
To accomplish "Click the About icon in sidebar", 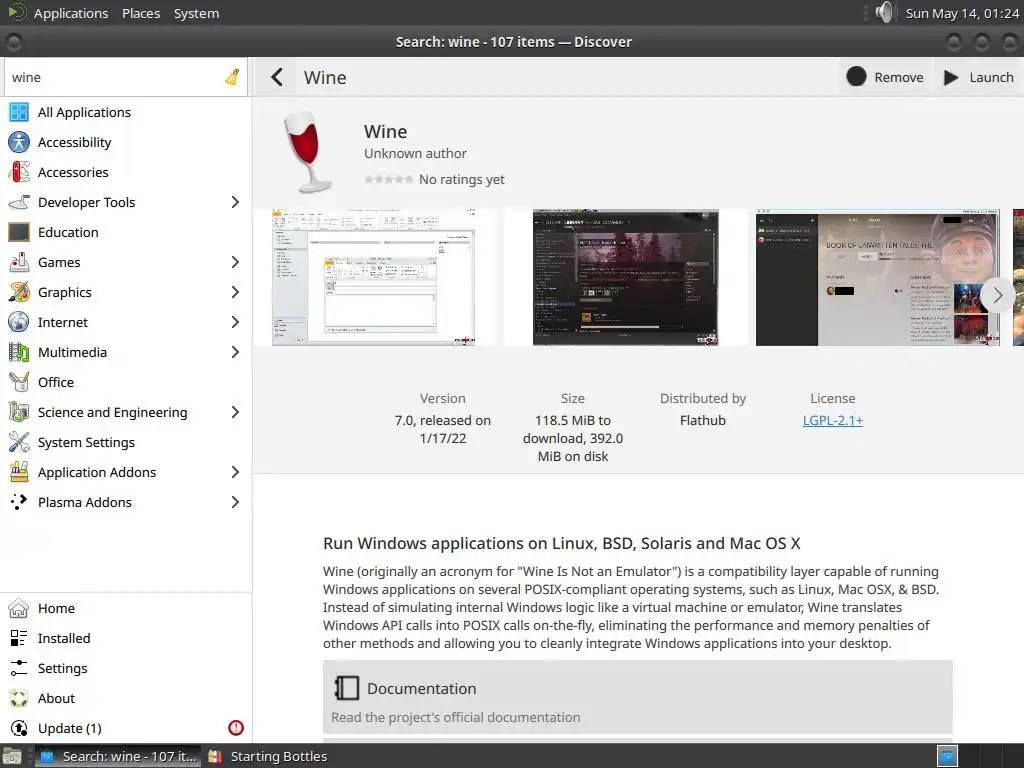I will click(x=19, y=699).
